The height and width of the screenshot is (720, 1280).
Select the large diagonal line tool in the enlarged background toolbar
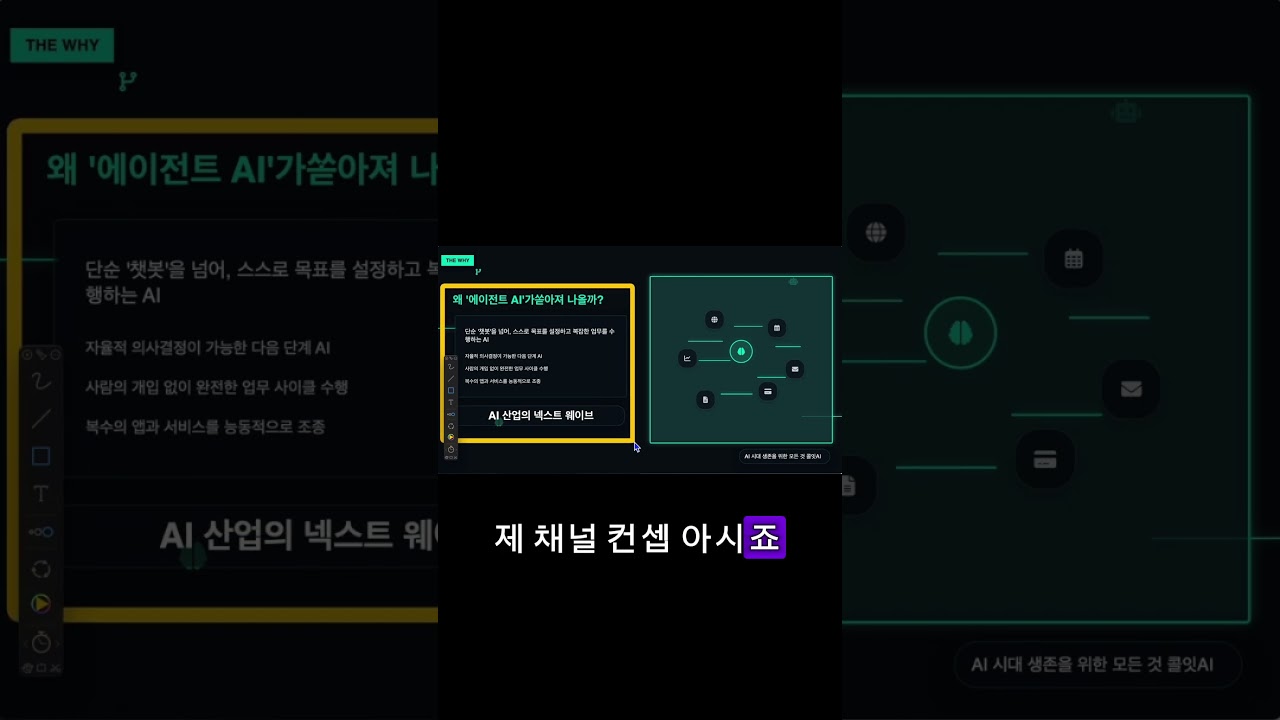click(41, 418)
